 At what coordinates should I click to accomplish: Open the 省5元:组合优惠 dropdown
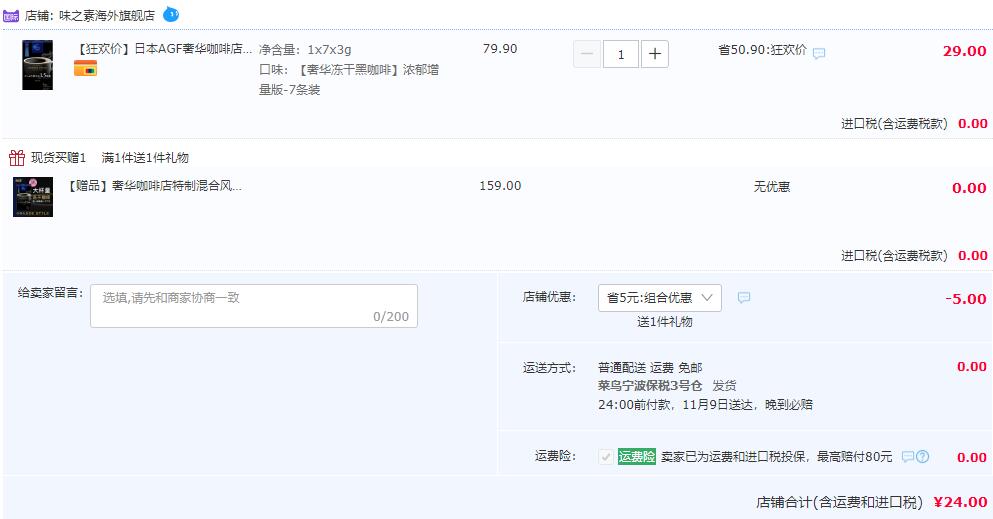[660, 297]
